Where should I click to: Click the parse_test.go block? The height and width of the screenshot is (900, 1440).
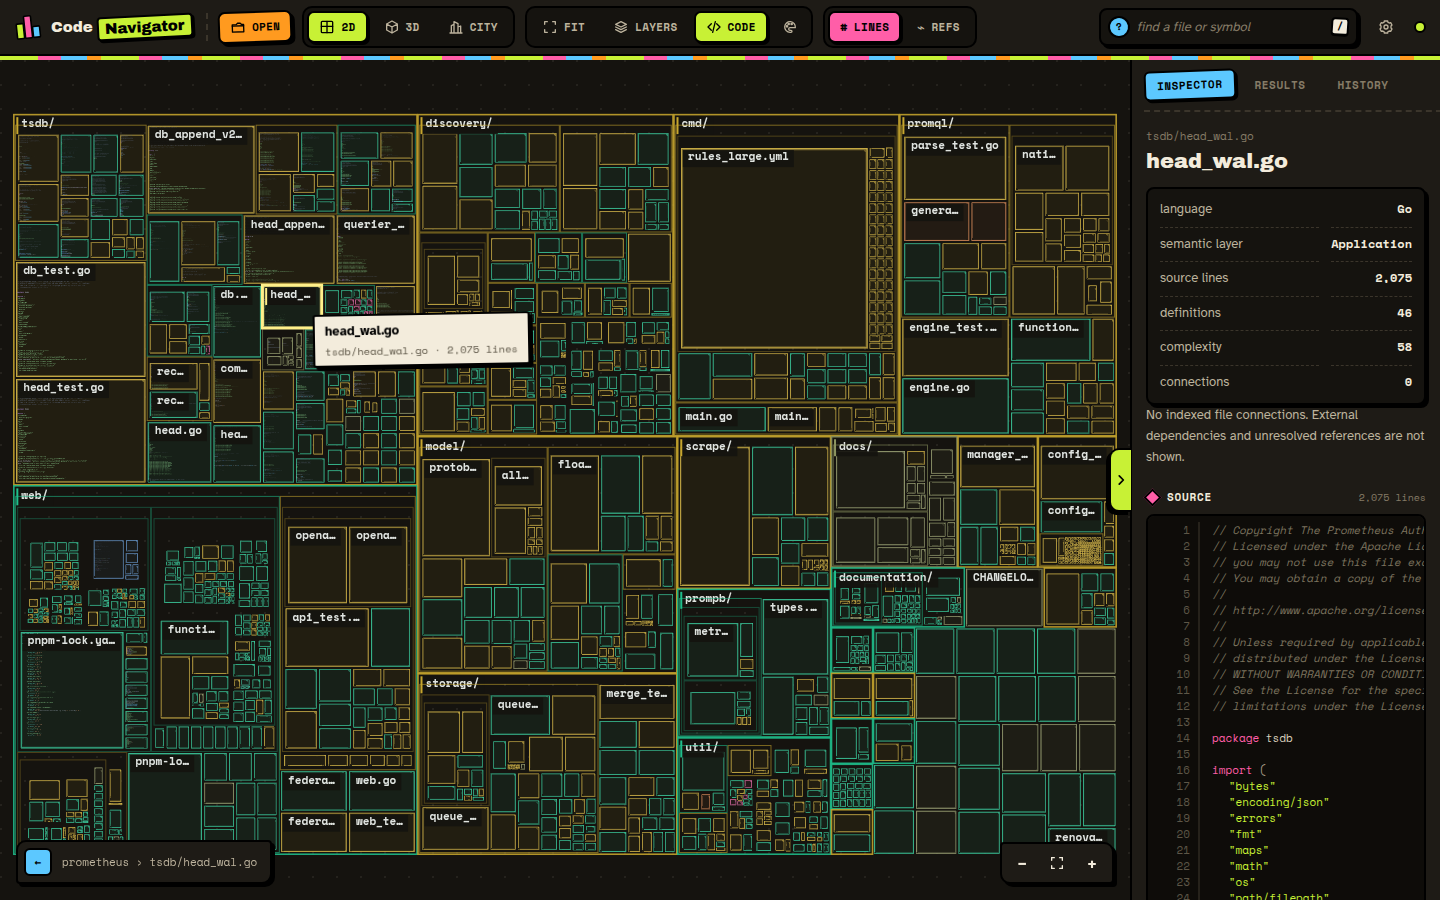955,168
